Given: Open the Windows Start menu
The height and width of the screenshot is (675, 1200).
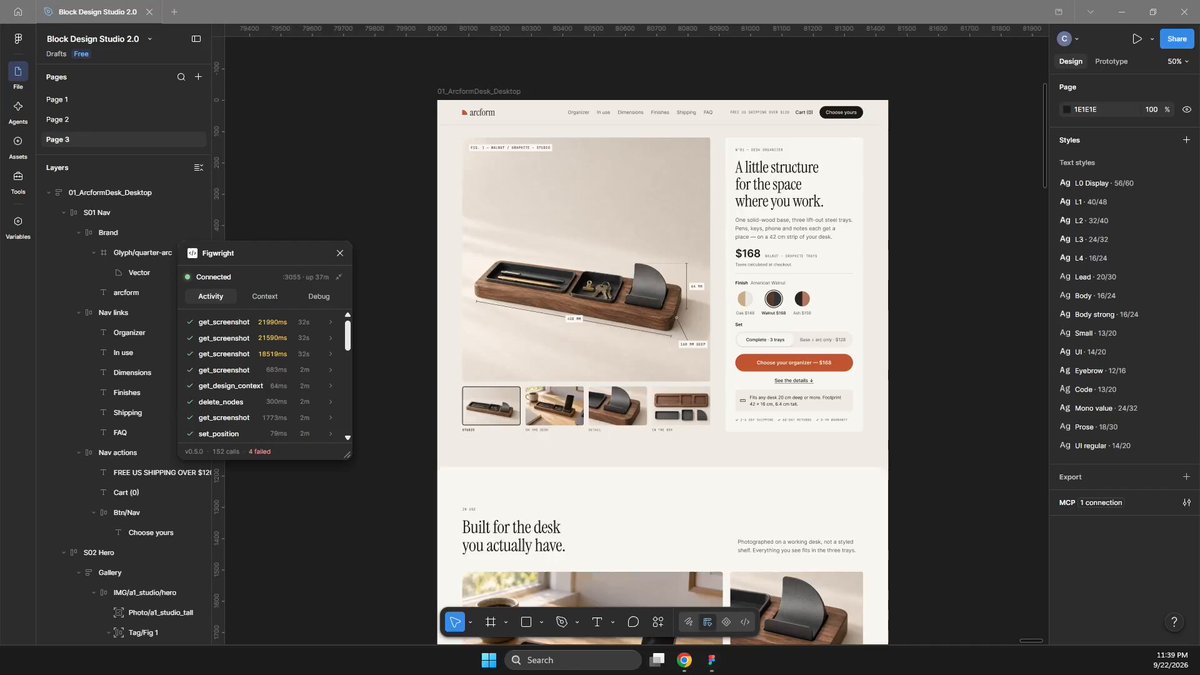Looking at the screenshot, I should tap(489, 660).
